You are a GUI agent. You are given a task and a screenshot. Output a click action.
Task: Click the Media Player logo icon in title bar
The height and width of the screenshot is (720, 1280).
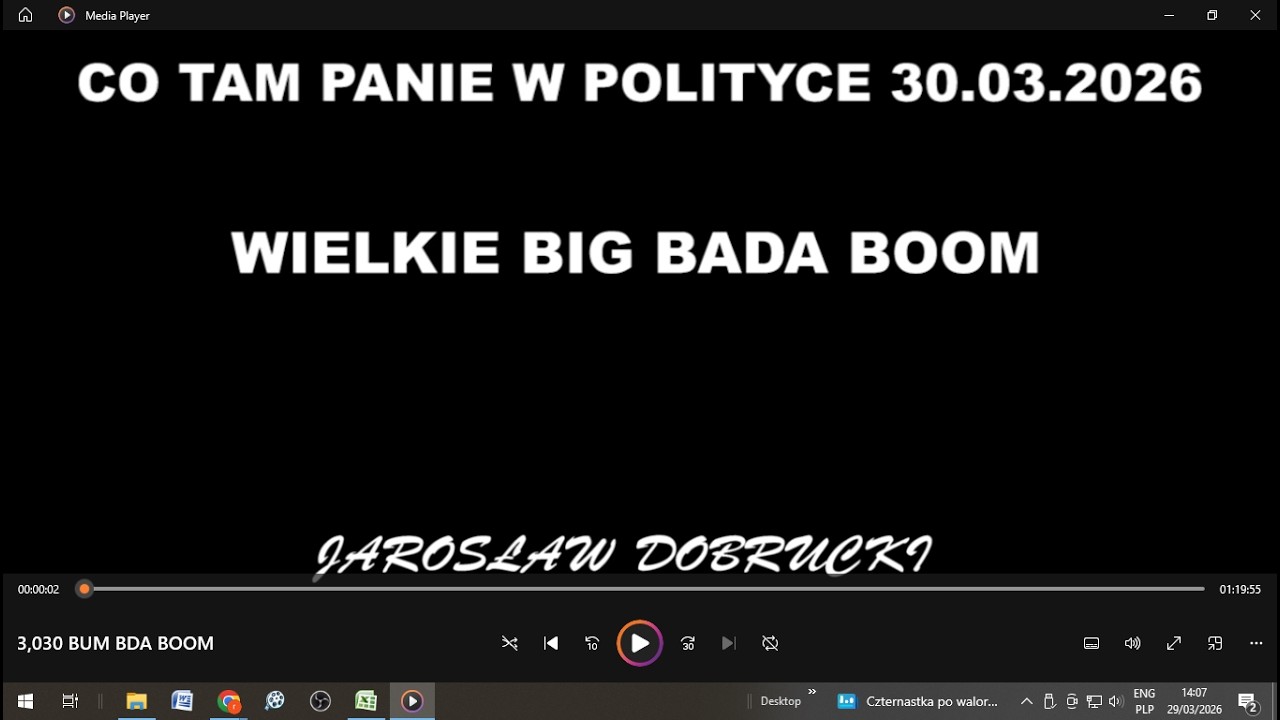[x=67, y=15]
